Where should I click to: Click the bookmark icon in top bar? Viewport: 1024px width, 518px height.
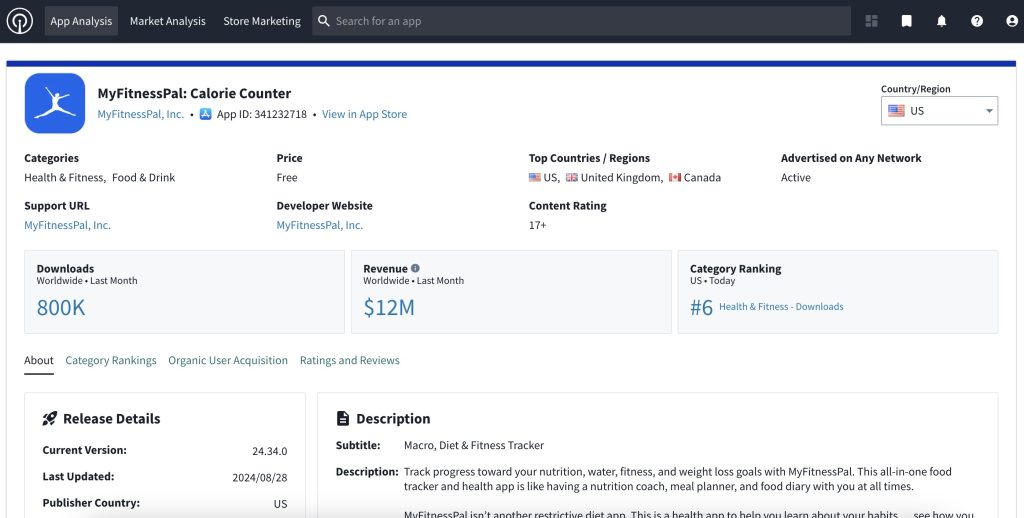coord(906,21)
